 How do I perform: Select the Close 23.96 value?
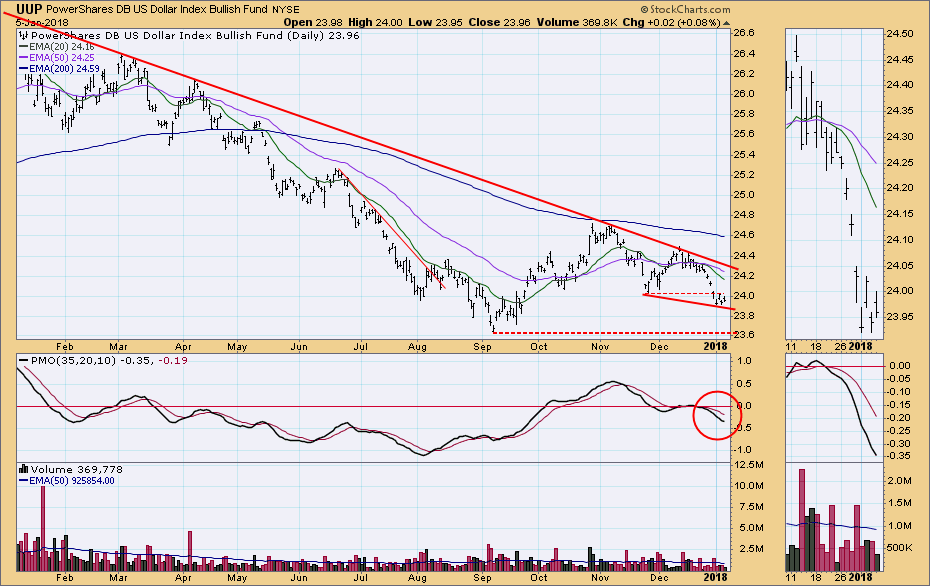(x=499, y=23)
